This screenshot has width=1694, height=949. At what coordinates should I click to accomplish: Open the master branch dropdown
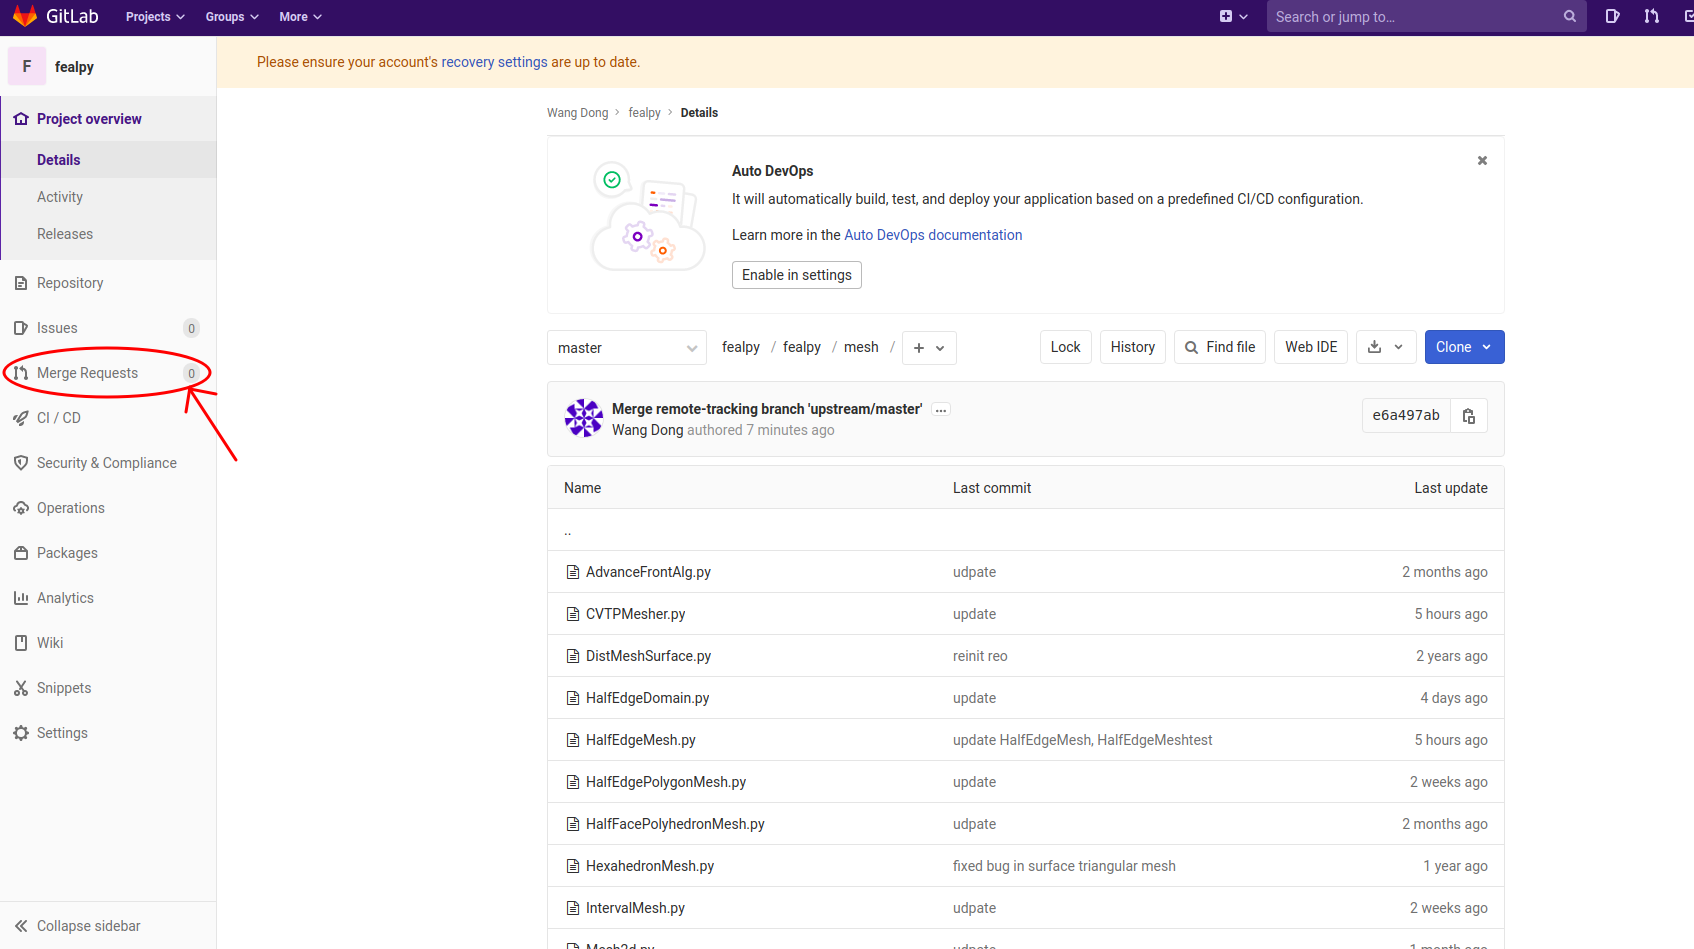click(x=627, y=348)
